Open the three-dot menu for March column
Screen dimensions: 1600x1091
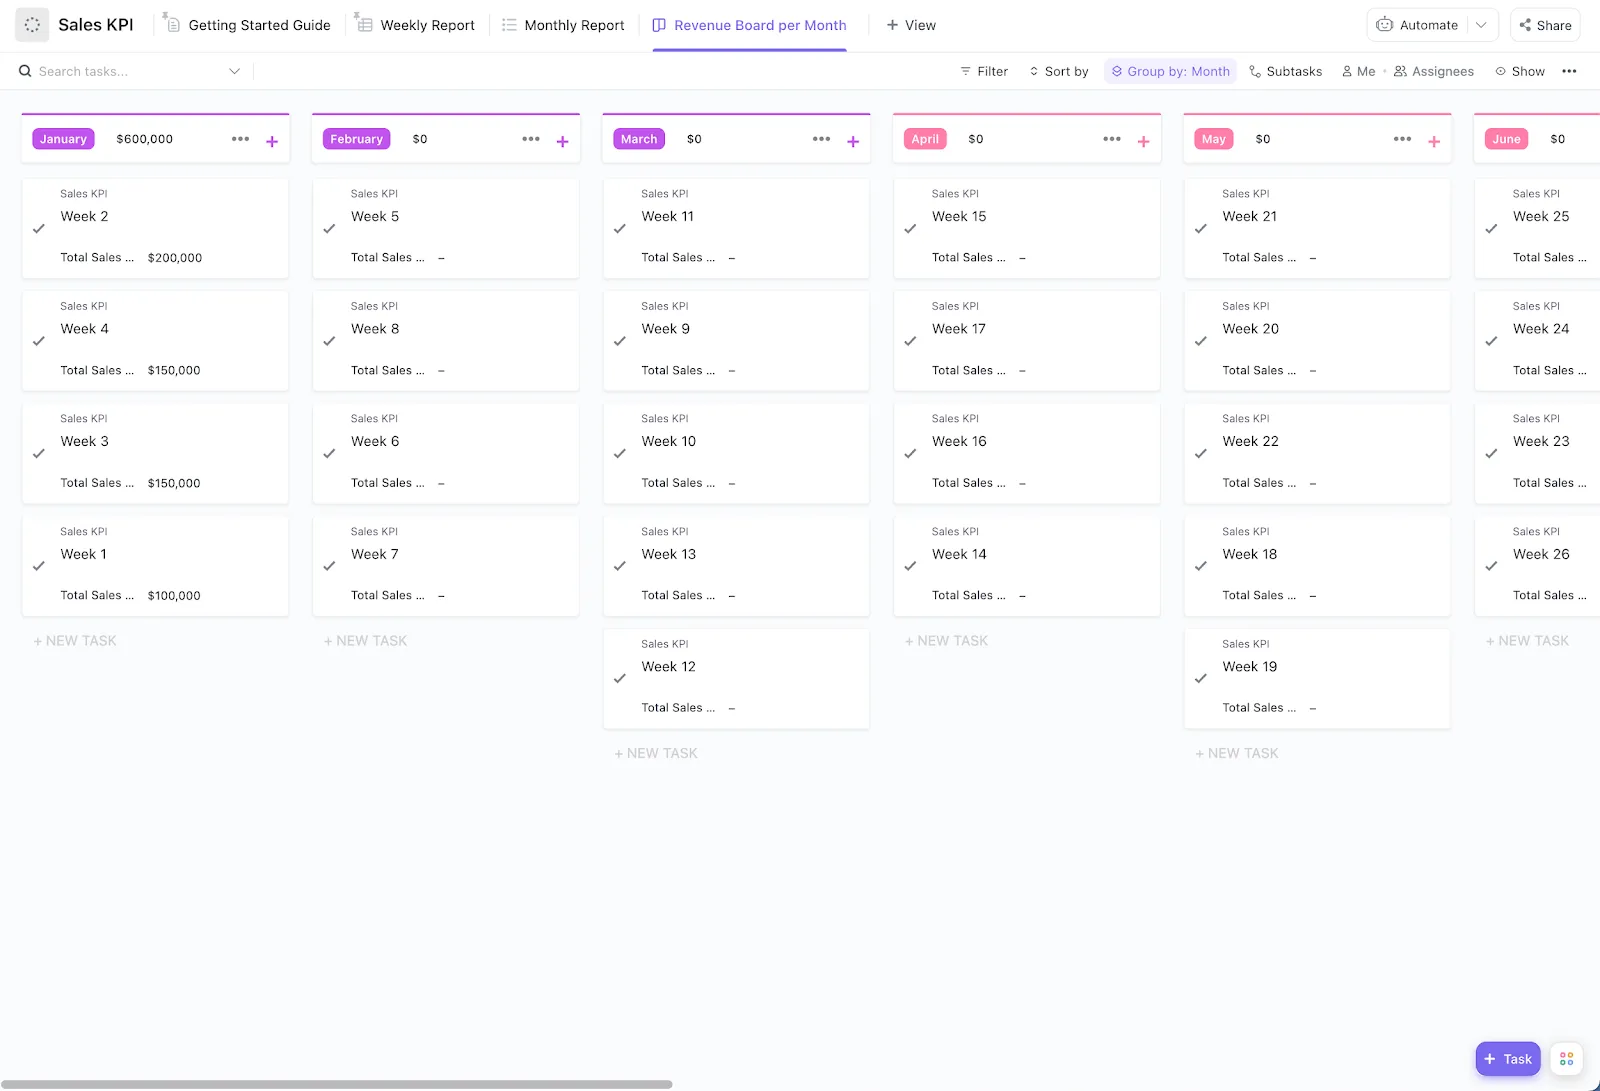point(821,139)
